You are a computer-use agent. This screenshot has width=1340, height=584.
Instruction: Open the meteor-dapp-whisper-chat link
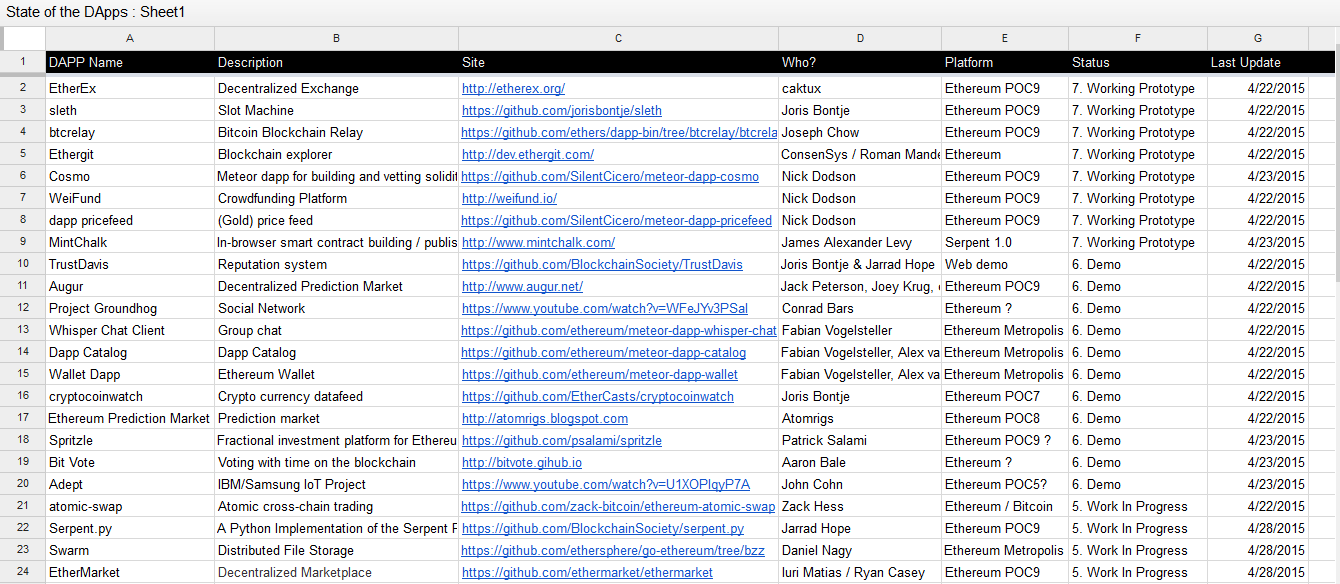point(619,330)
